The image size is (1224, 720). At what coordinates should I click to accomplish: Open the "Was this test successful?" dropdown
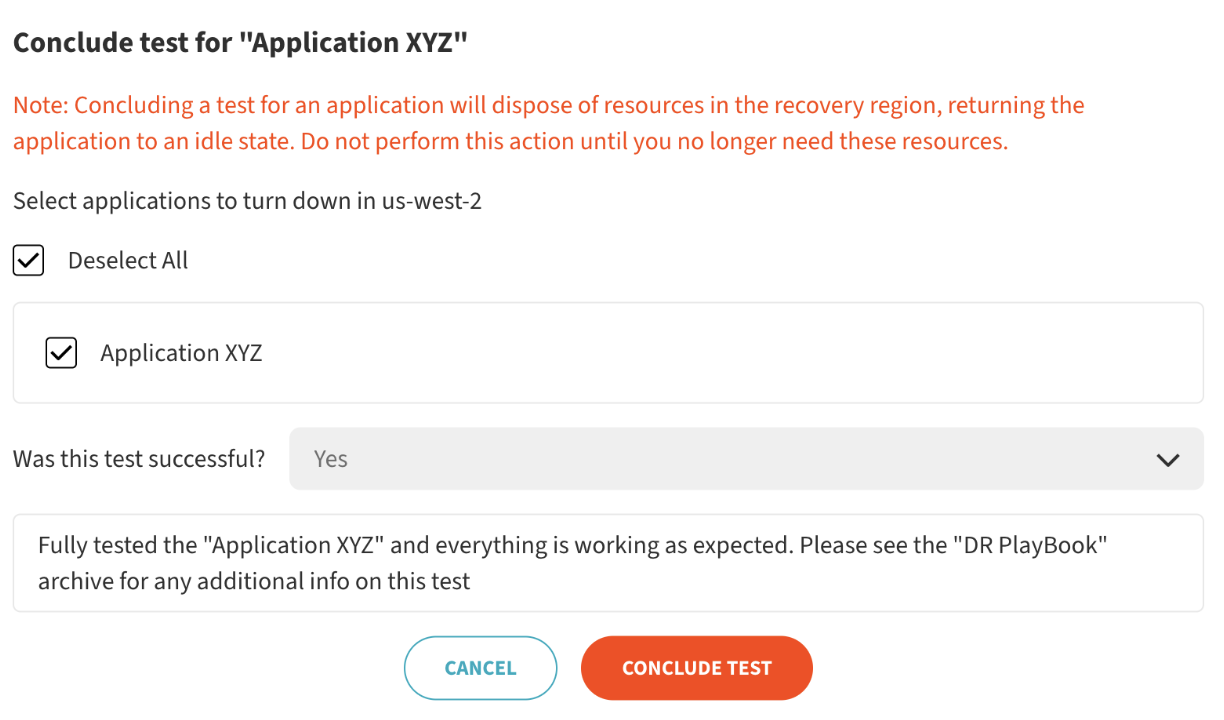click(x=745, y=459)
